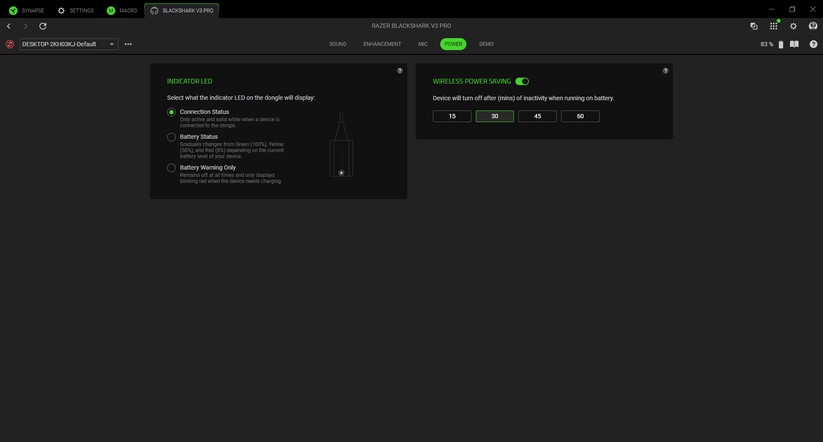Screen dimensions: 823x442
Task: Click the red profile icon beside dropdown
Action: (9, 44)
